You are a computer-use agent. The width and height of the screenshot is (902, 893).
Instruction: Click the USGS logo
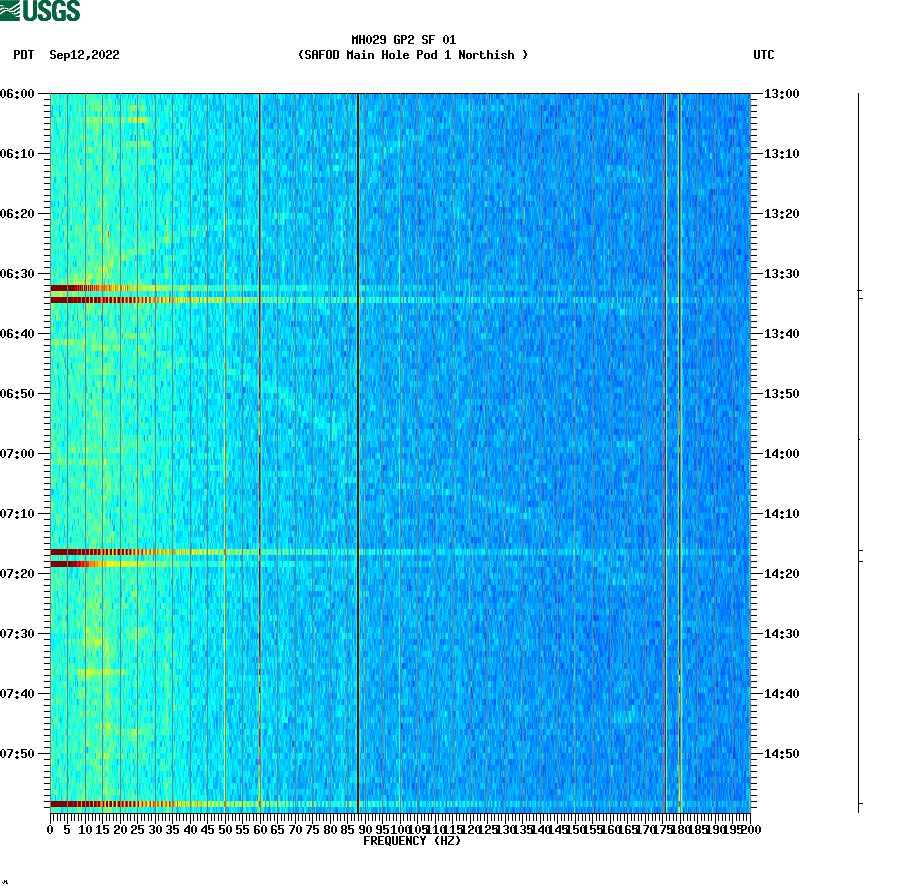pos(40,13)
